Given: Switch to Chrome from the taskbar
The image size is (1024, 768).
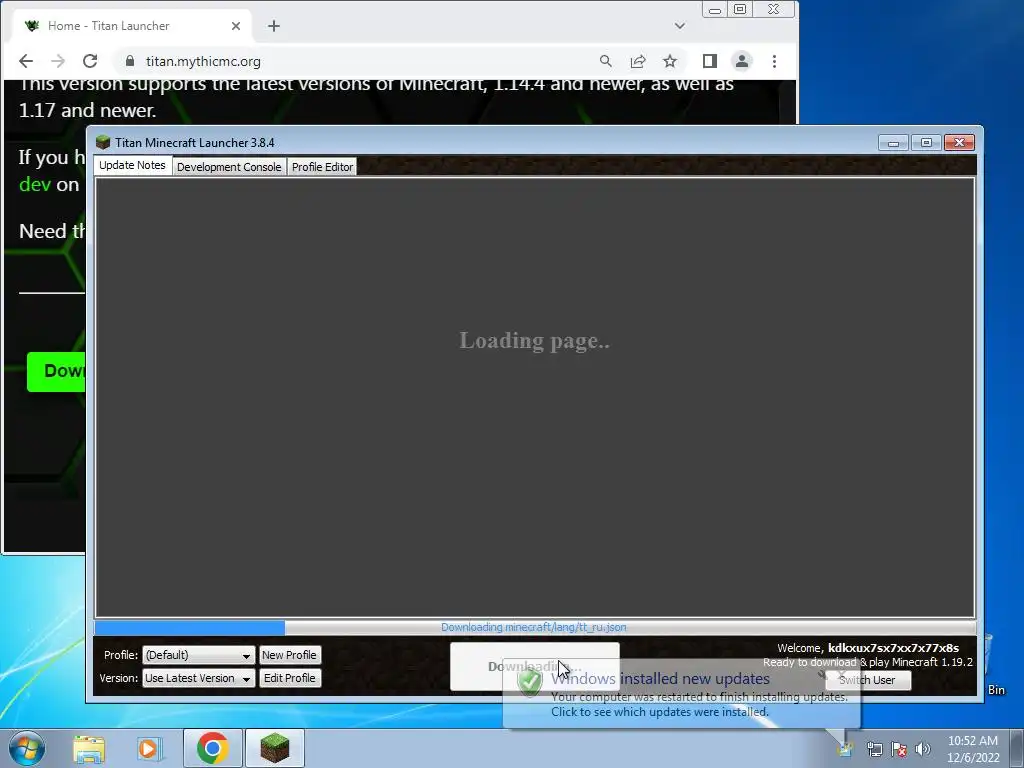Looking at the screenshot, I should pyautogui.click(x=212, y=748).
